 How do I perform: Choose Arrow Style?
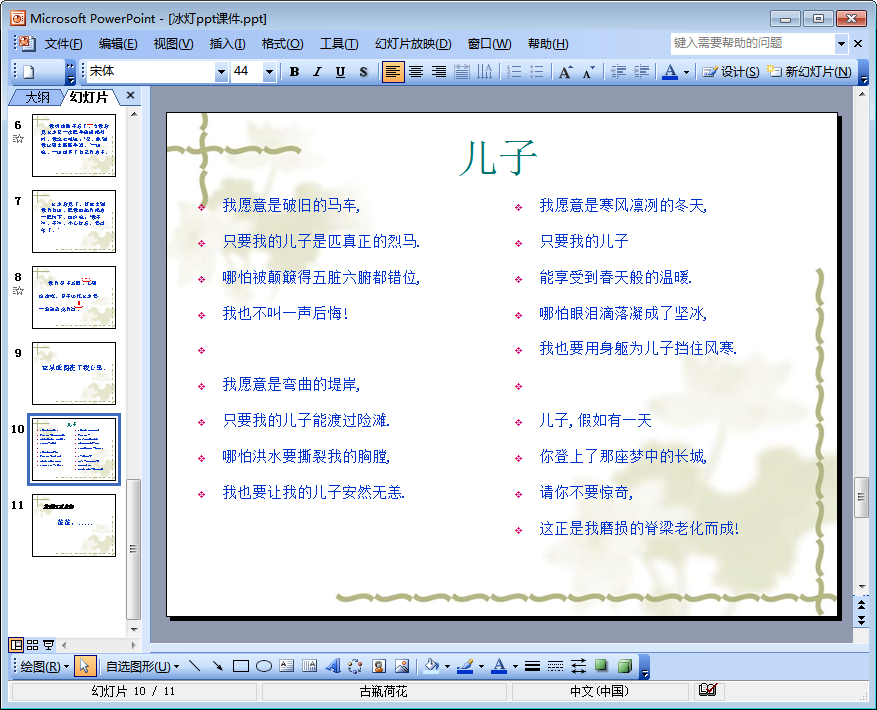[578, 666]
